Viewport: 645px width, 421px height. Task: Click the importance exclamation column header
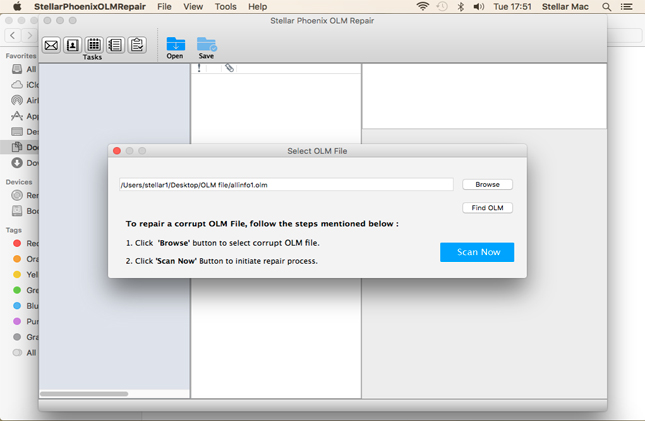pos(200,68)
